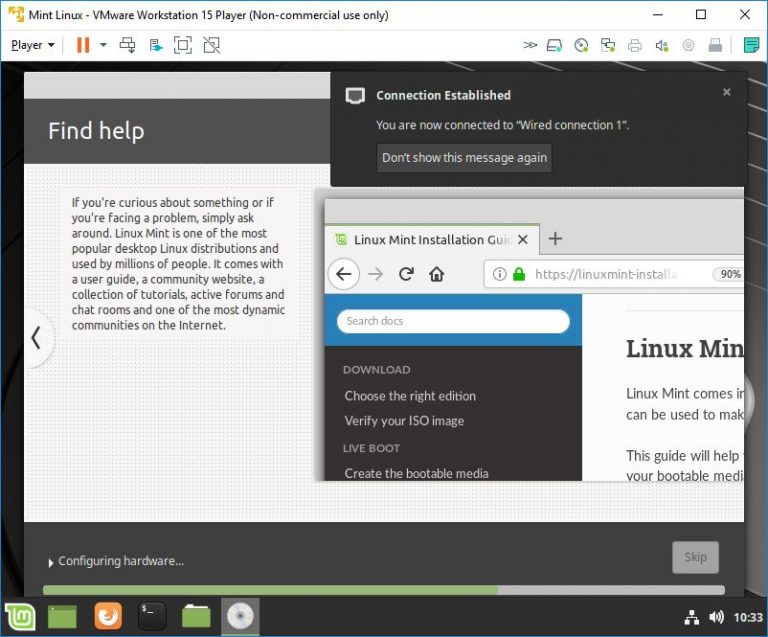The height and width of the screenshot is (637, 768).
Task: Reload the browser page
Action: (406, 274)
